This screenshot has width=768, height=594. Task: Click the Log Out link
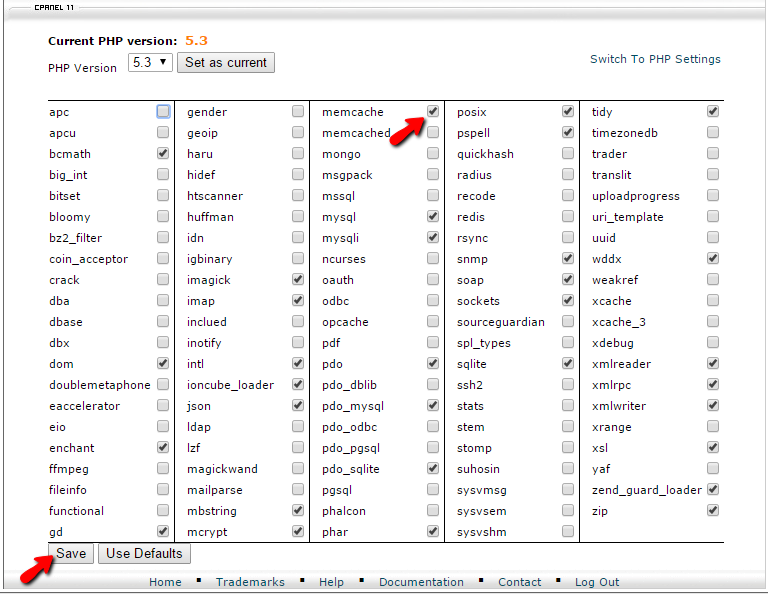coord(597,582)
